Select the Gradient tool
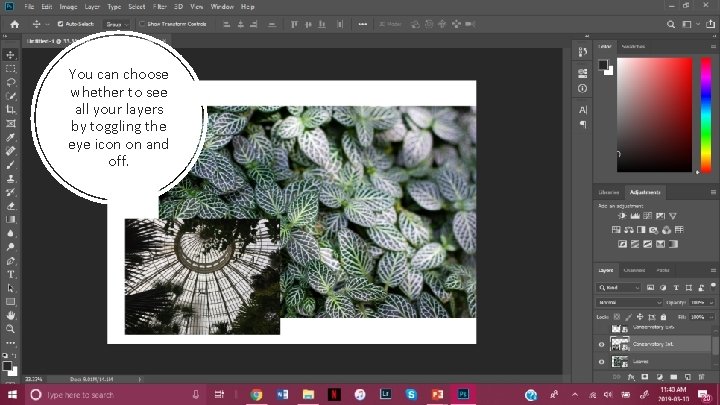The height and width of the screenshot is (405, 720). click(10, 219)
